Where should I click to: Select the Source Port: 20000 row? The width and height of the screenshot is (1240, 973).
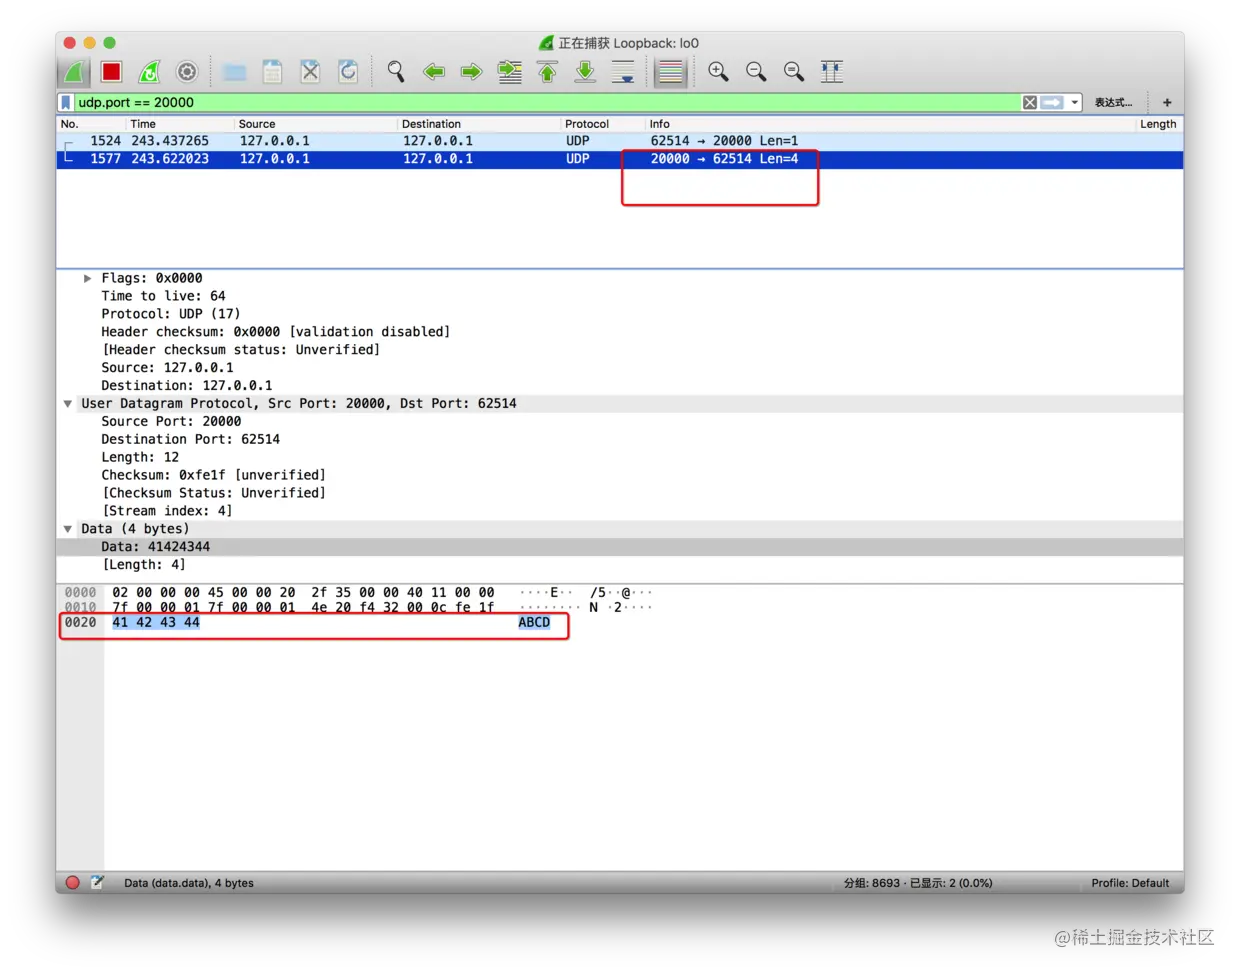(620, 422)
